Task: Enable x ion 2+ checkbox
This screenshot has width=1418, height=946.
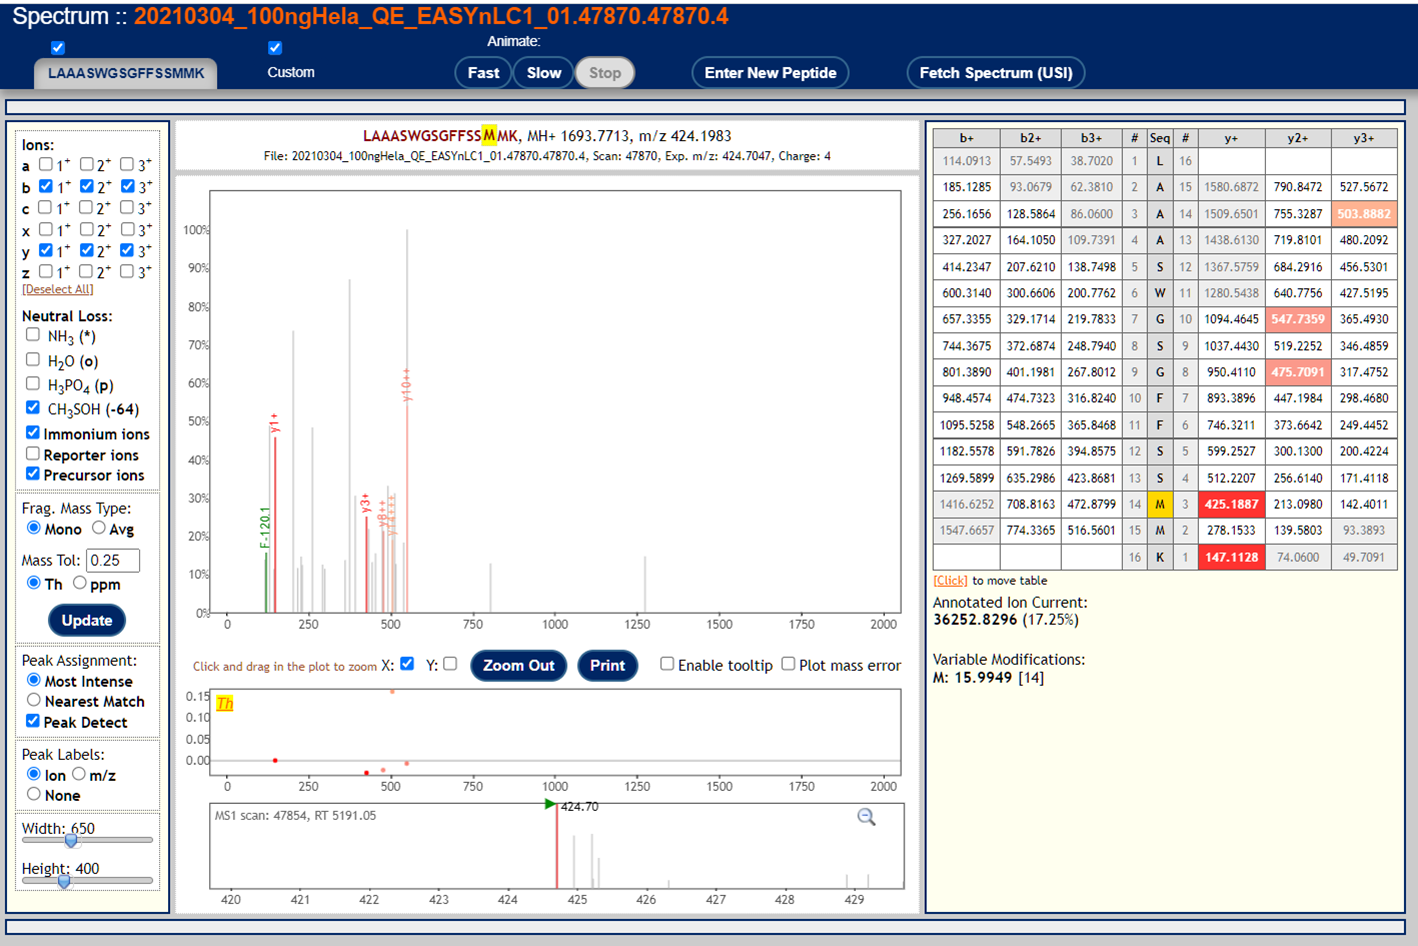Action: pyautogui.click(x=86, y=229)
